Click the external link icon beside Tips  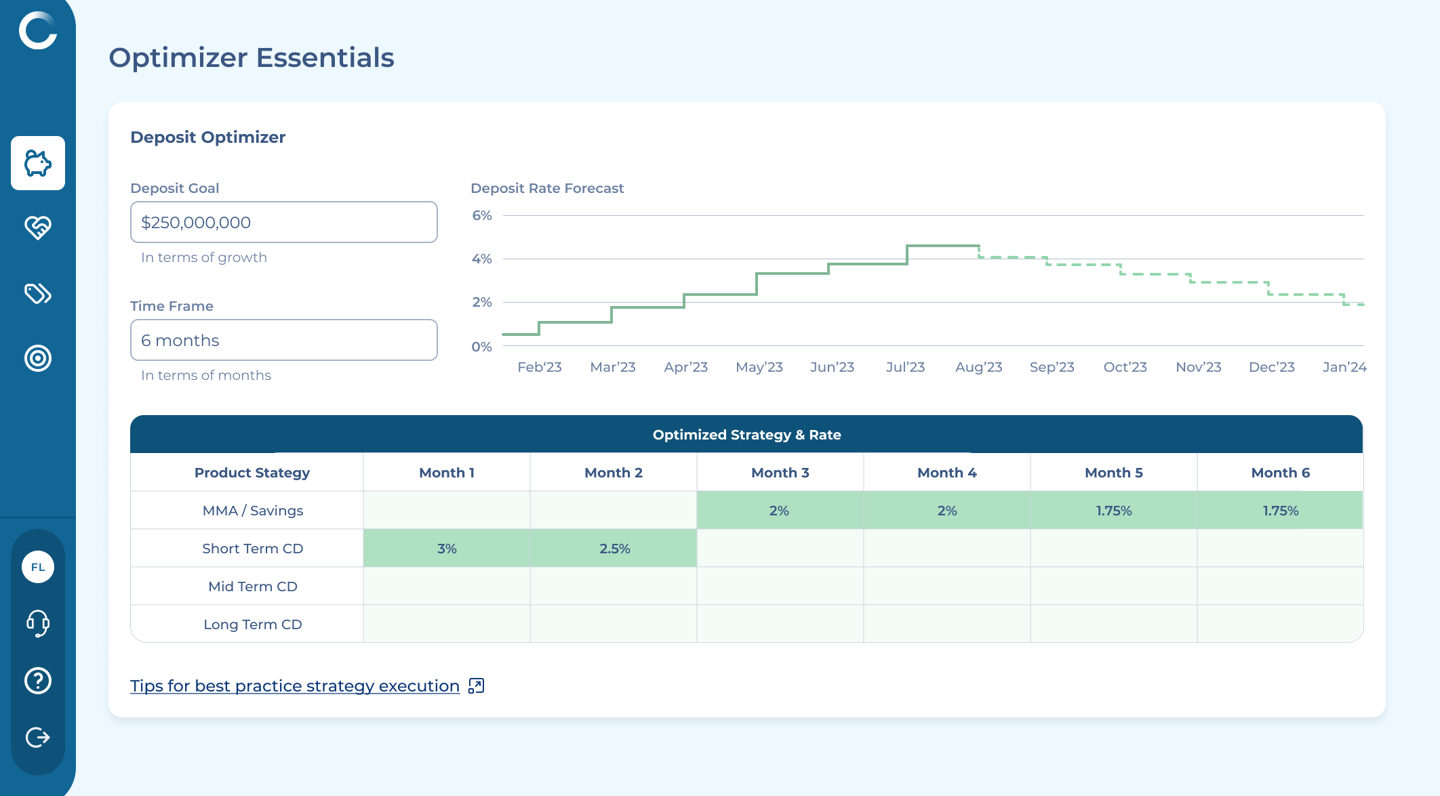click(x=477, y=686)
